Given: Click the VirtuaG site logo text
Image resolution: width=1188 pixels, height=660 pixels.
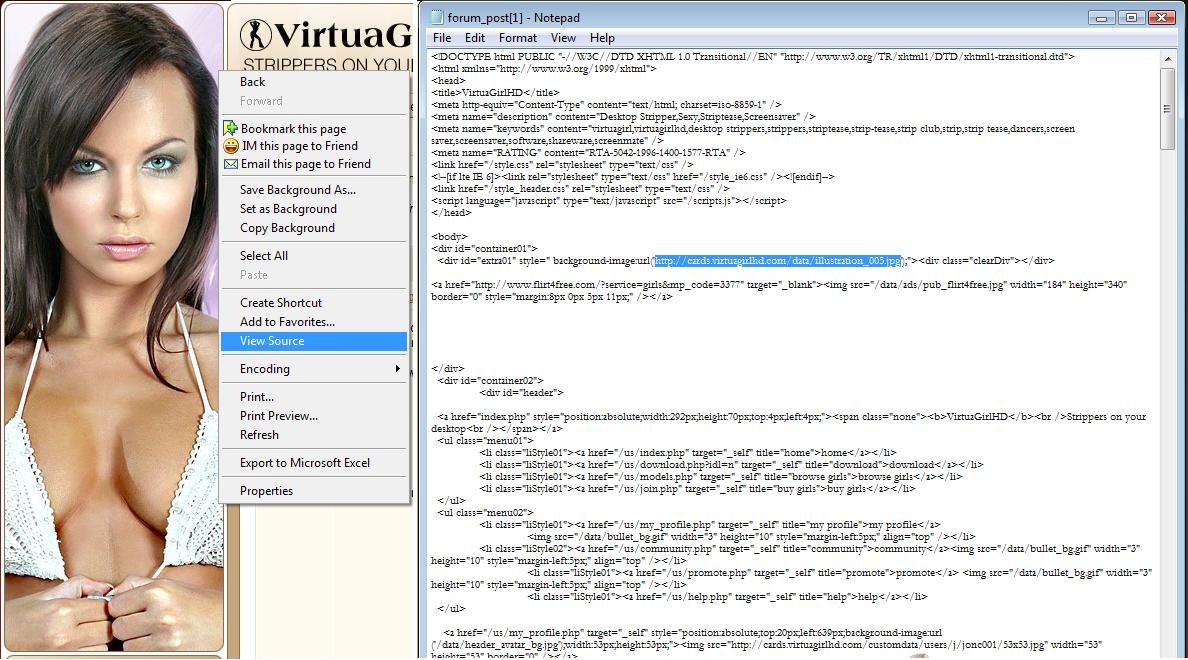Looking at the screenshot, I should coord(342,36).
